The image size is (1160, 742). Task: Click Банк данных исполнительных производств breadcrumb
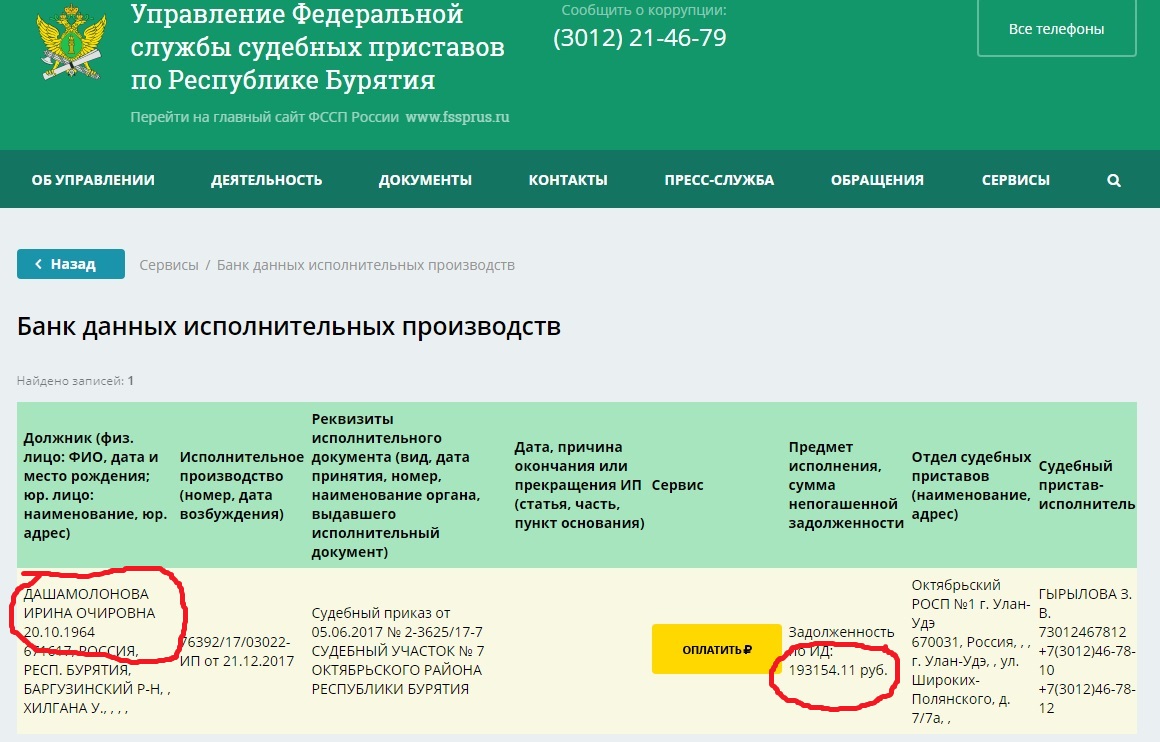coord(366,265)
